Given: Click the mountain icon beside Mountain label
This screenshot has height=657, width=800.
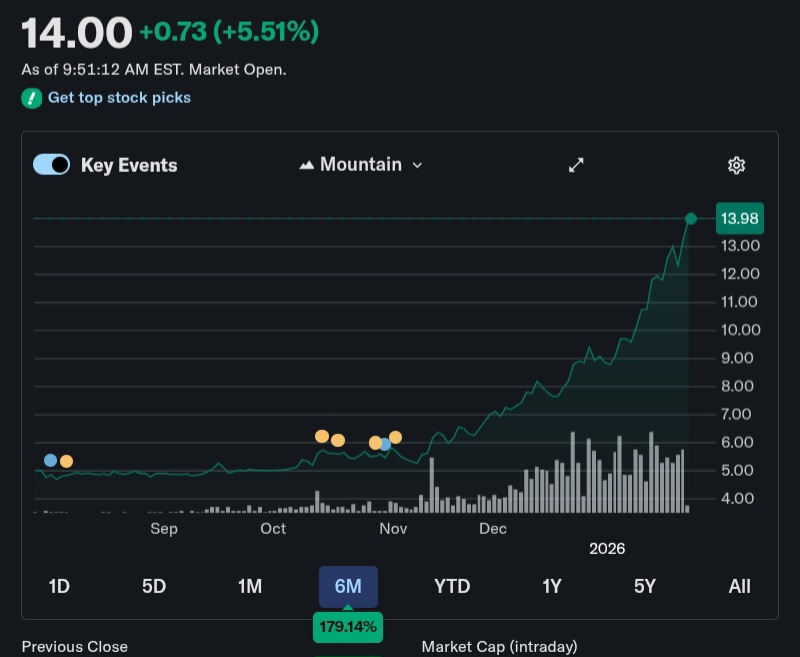Looking at the screenshot, I should click(x=307, y=165).
